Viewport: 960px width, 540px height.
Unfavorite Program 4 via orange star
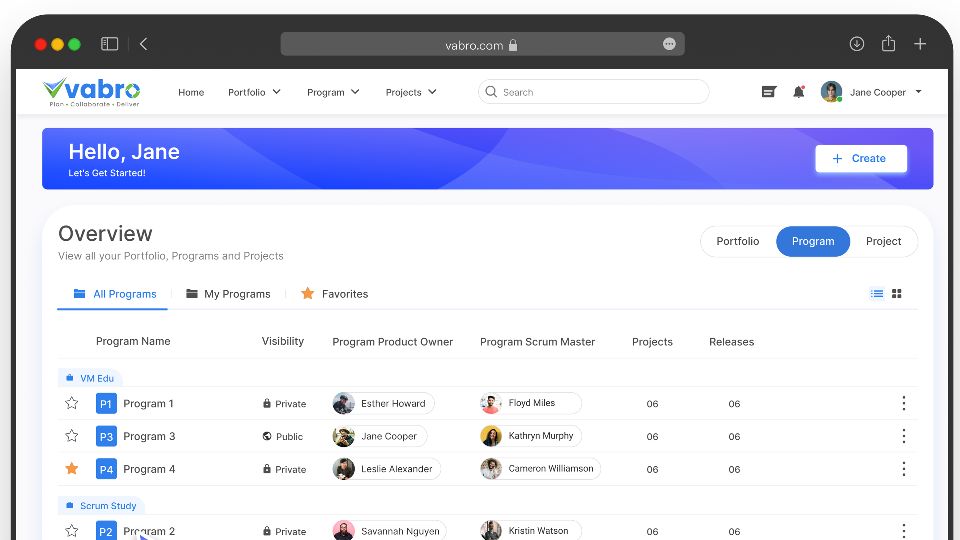(72, 468)
